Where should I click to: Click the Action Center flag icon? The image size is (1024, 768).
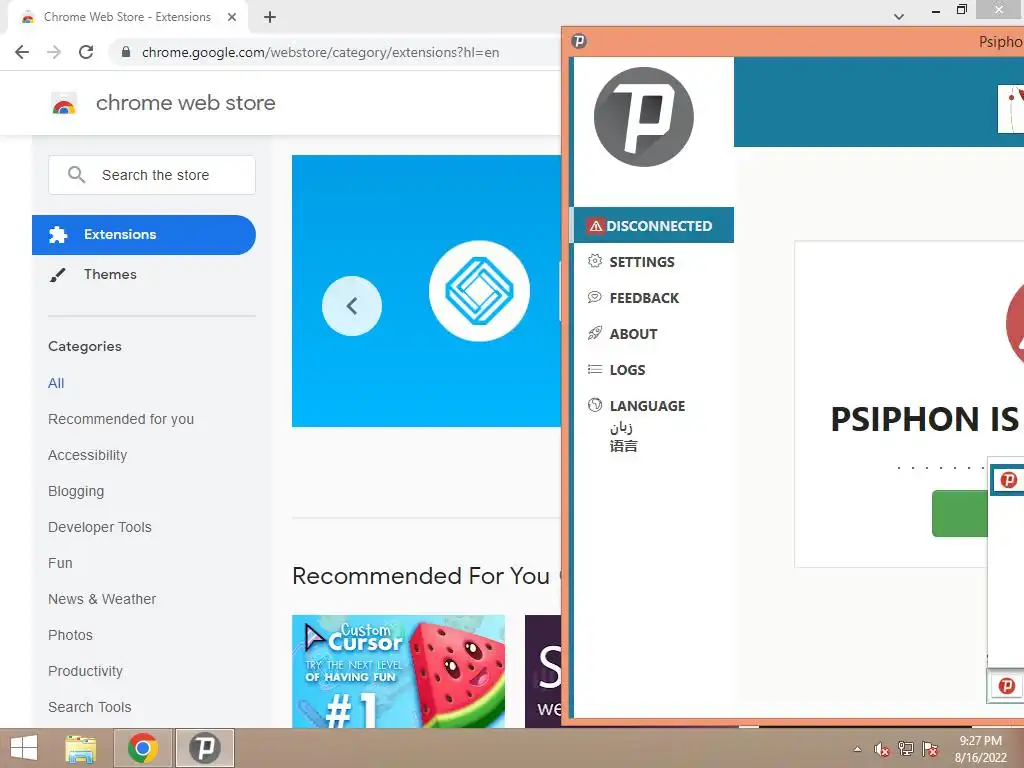(x=930, y=749)
